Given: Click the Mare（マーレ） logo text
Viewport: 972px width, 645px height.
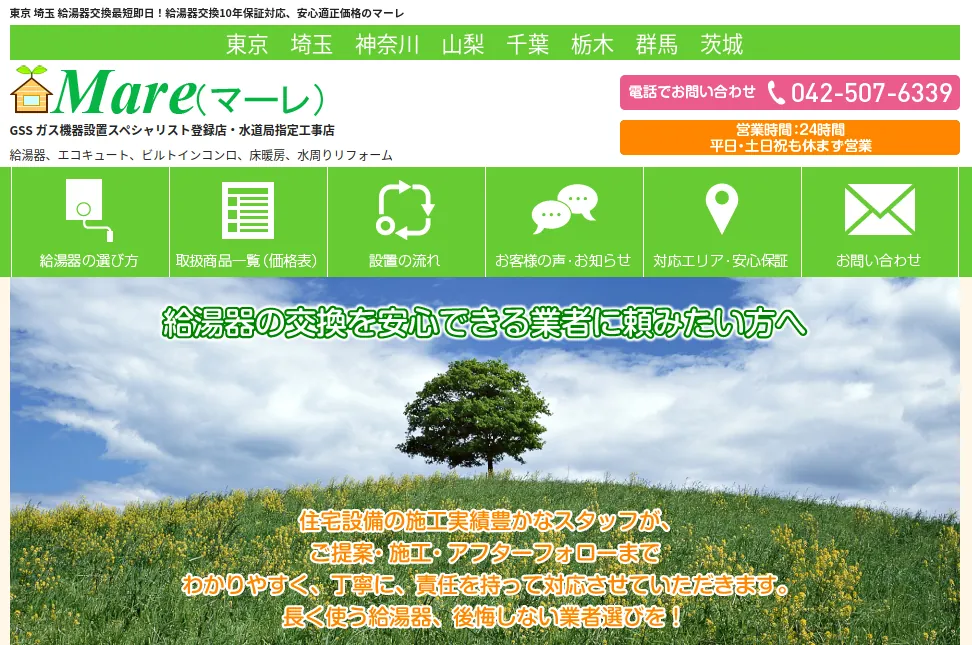Looking at the screenshot, I should click(189, 92).
